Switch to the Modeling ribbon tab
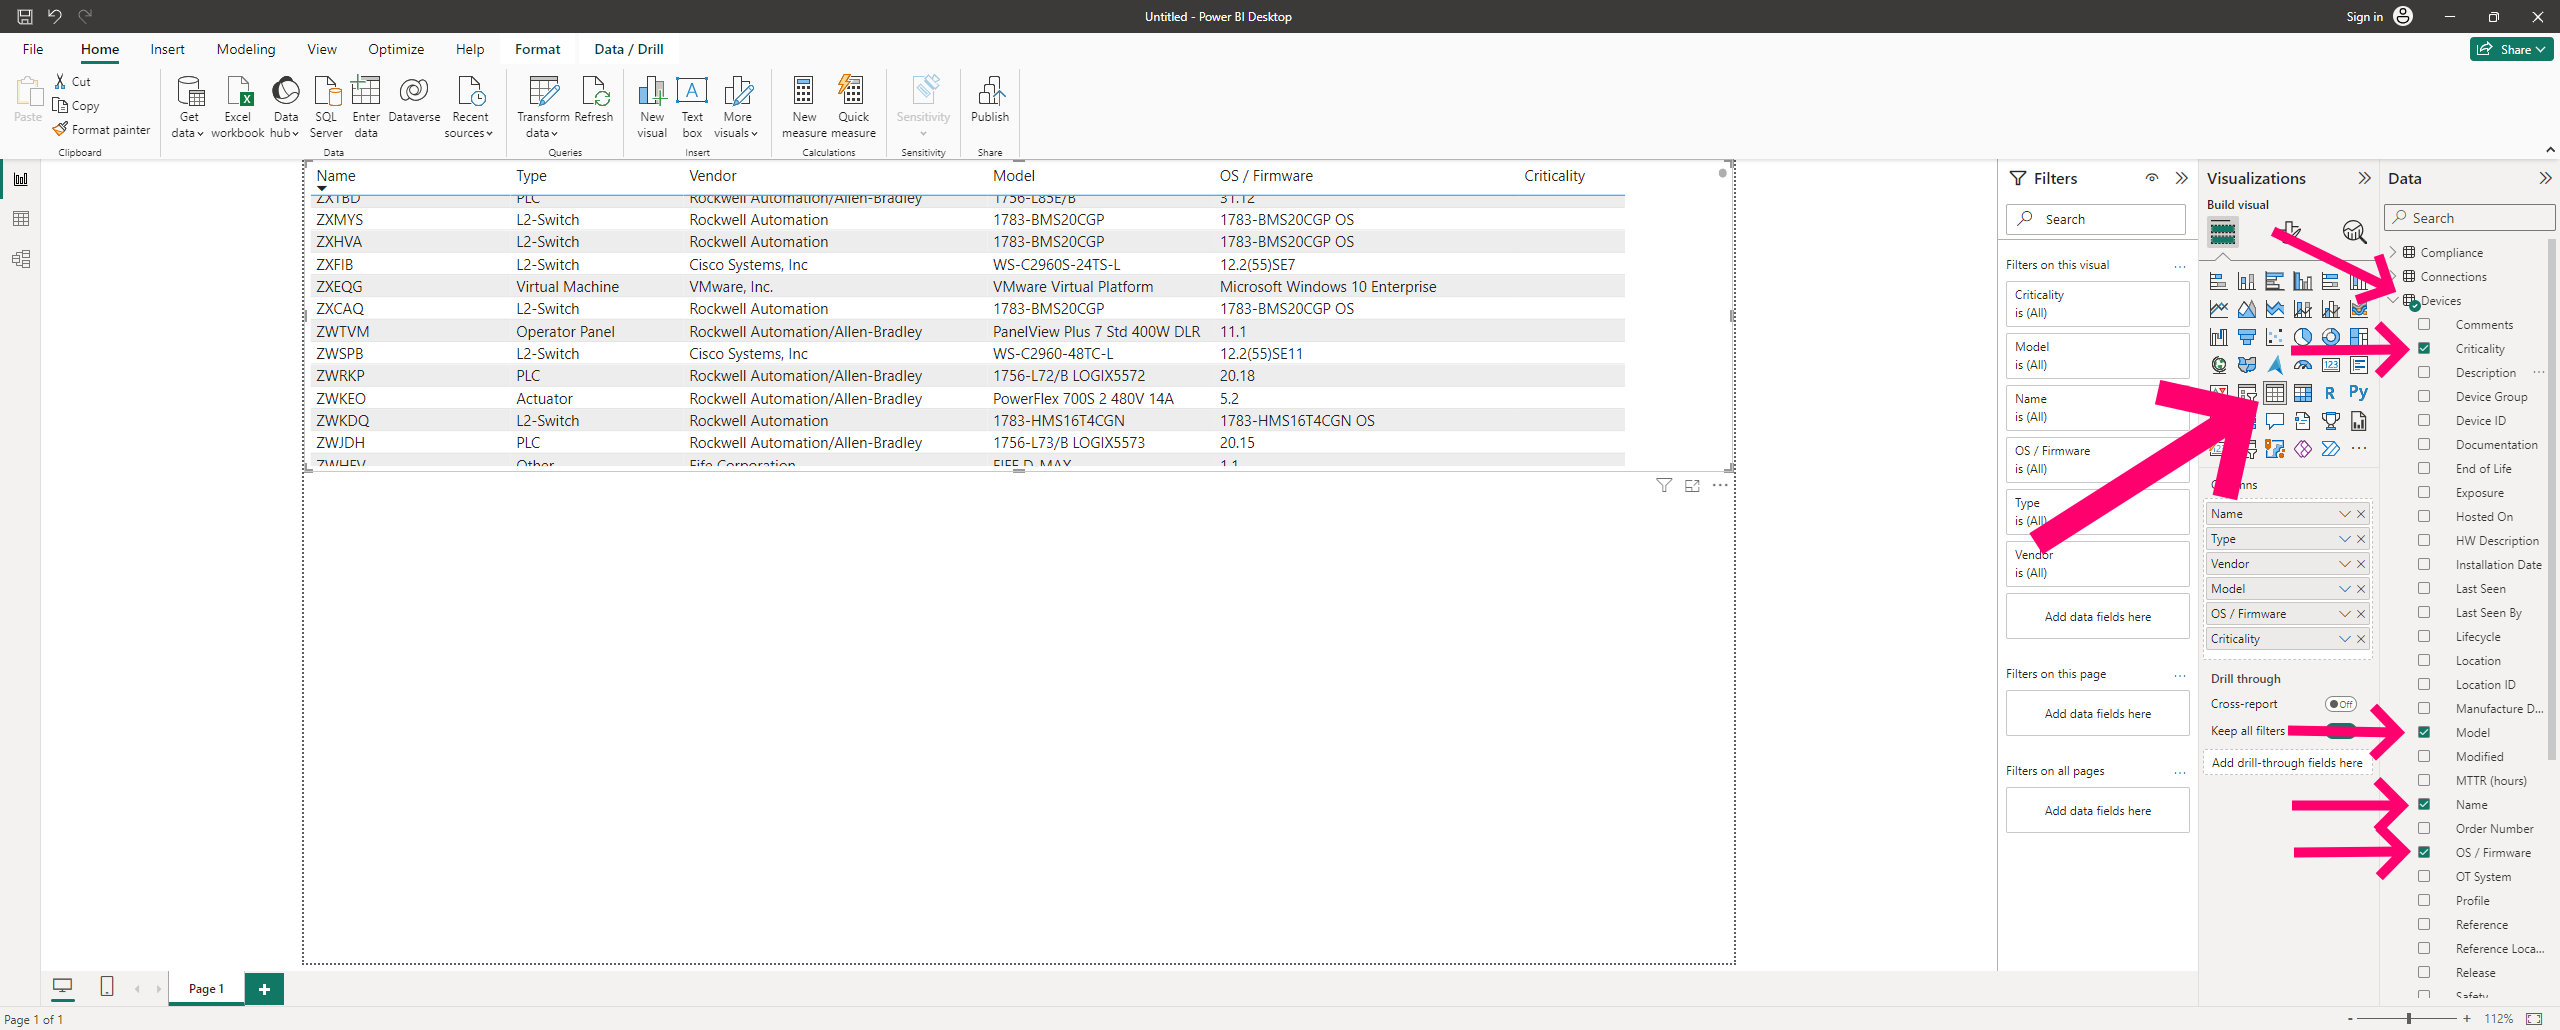The image size is (2560, 1030). point(245,49)
